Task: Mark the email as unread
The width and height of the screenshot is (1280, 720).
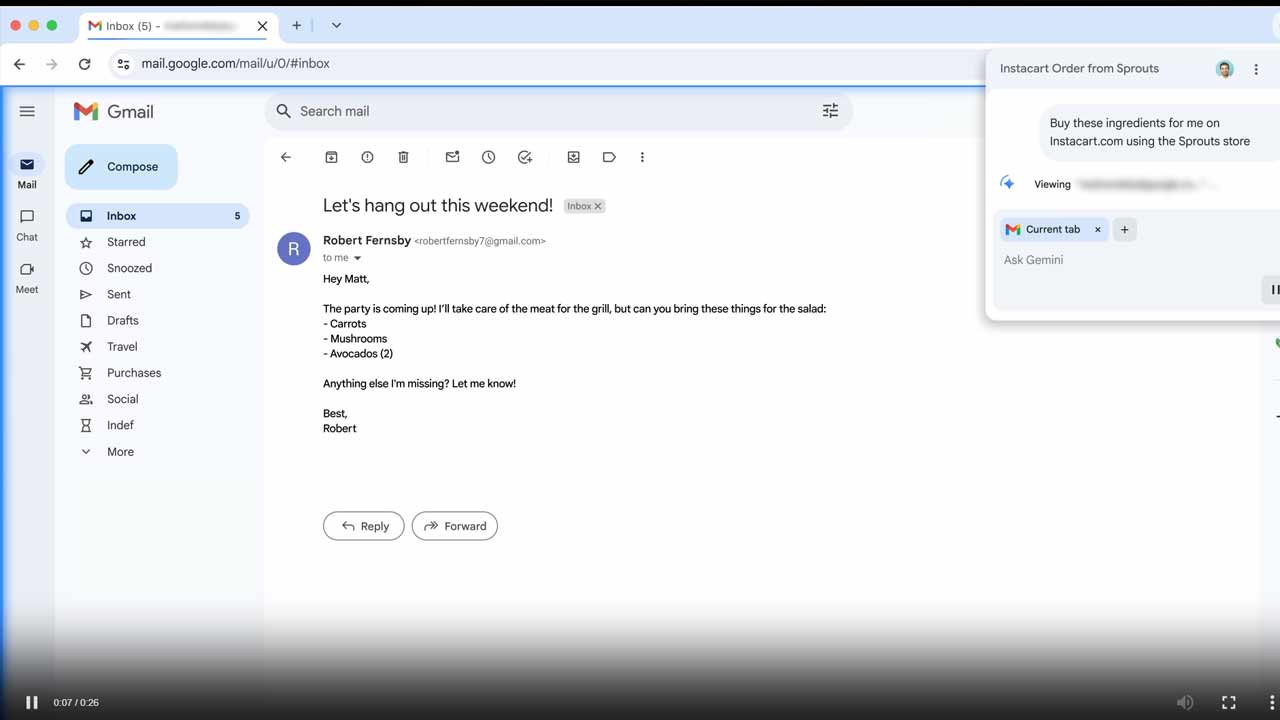Action: [x=452, y=157]
